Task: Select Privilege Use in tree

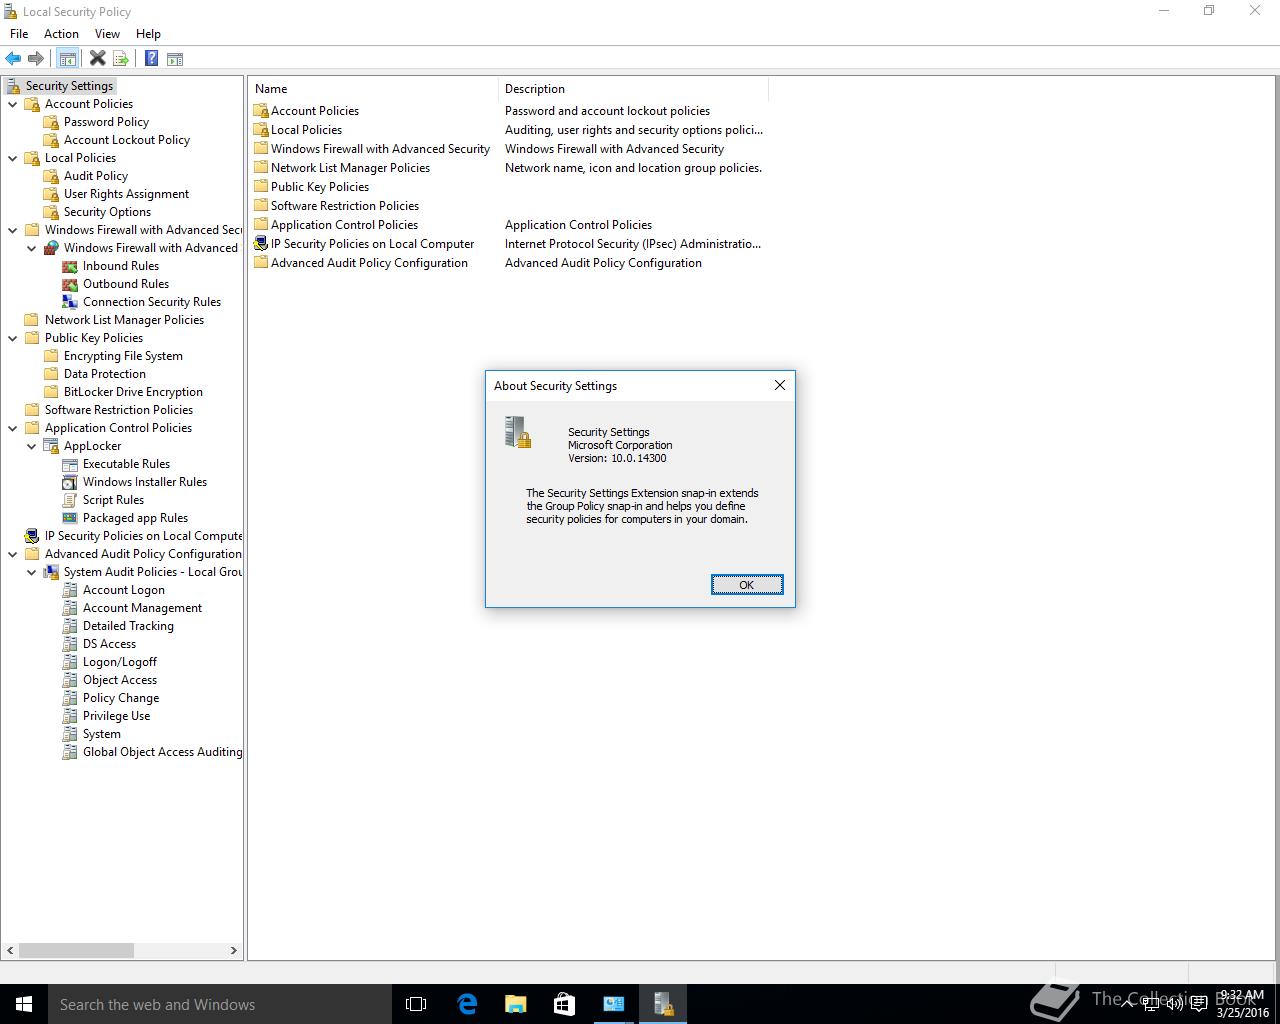Action: [x=116, y=716]
